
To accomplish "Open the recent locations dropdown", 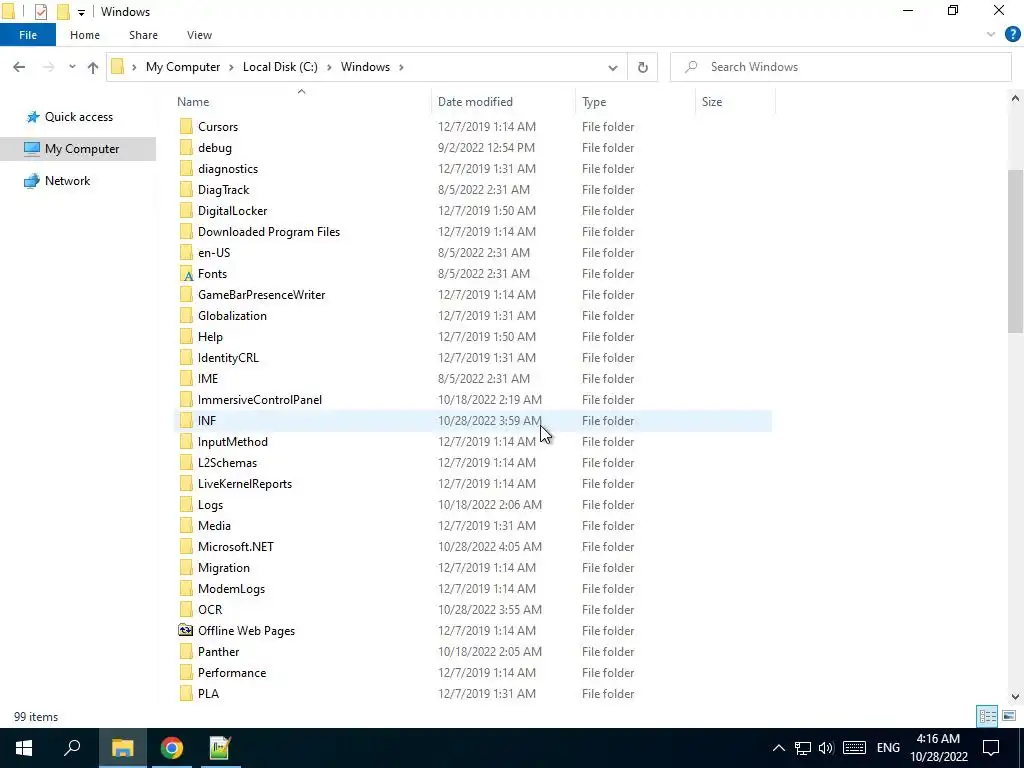I will [72, 67].
